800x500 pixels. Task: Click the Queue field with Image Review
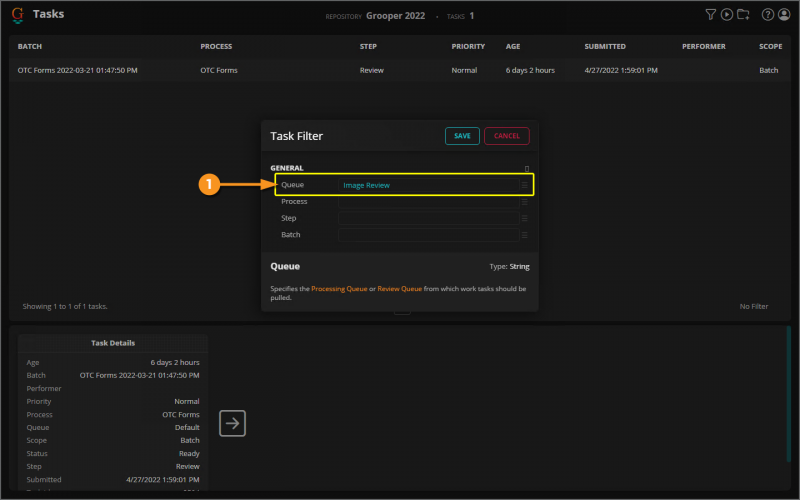428,185
